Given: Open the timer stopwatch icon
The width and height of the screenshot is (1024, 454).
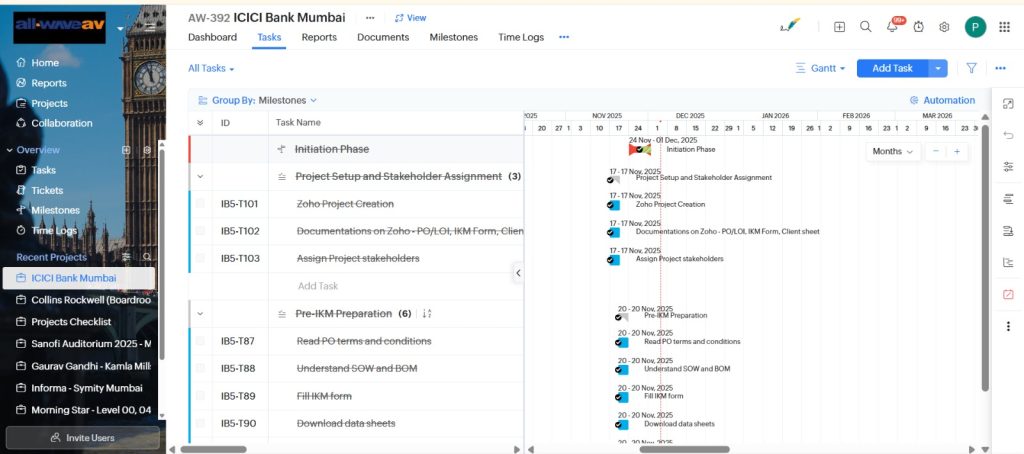Looking at the screenshot, I should click(x=918, y=27).
